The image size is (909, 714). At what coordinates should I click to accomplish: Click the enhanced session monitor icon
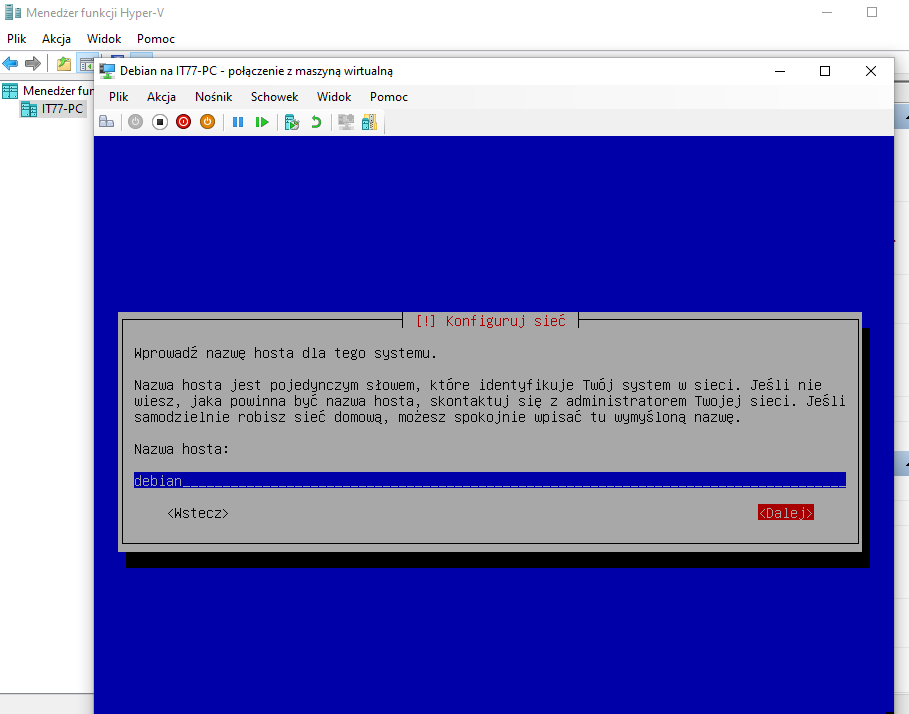pyautogui.click(x=346, y=122)
